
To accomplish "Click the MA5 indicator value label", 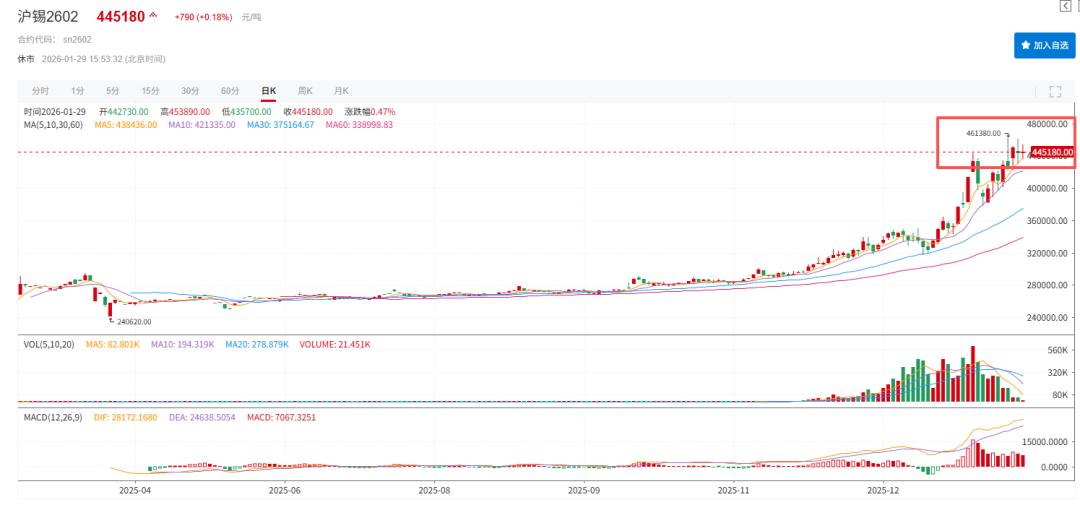I will pos(126,125).
